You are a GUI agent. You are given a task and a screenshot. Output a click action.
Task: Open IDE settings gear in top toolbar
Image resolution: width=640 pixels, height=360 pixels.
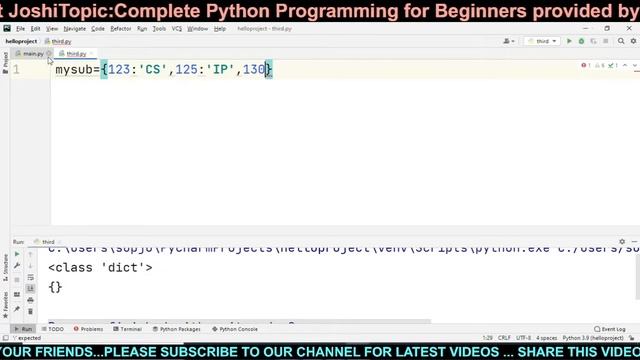pos(633,41)
